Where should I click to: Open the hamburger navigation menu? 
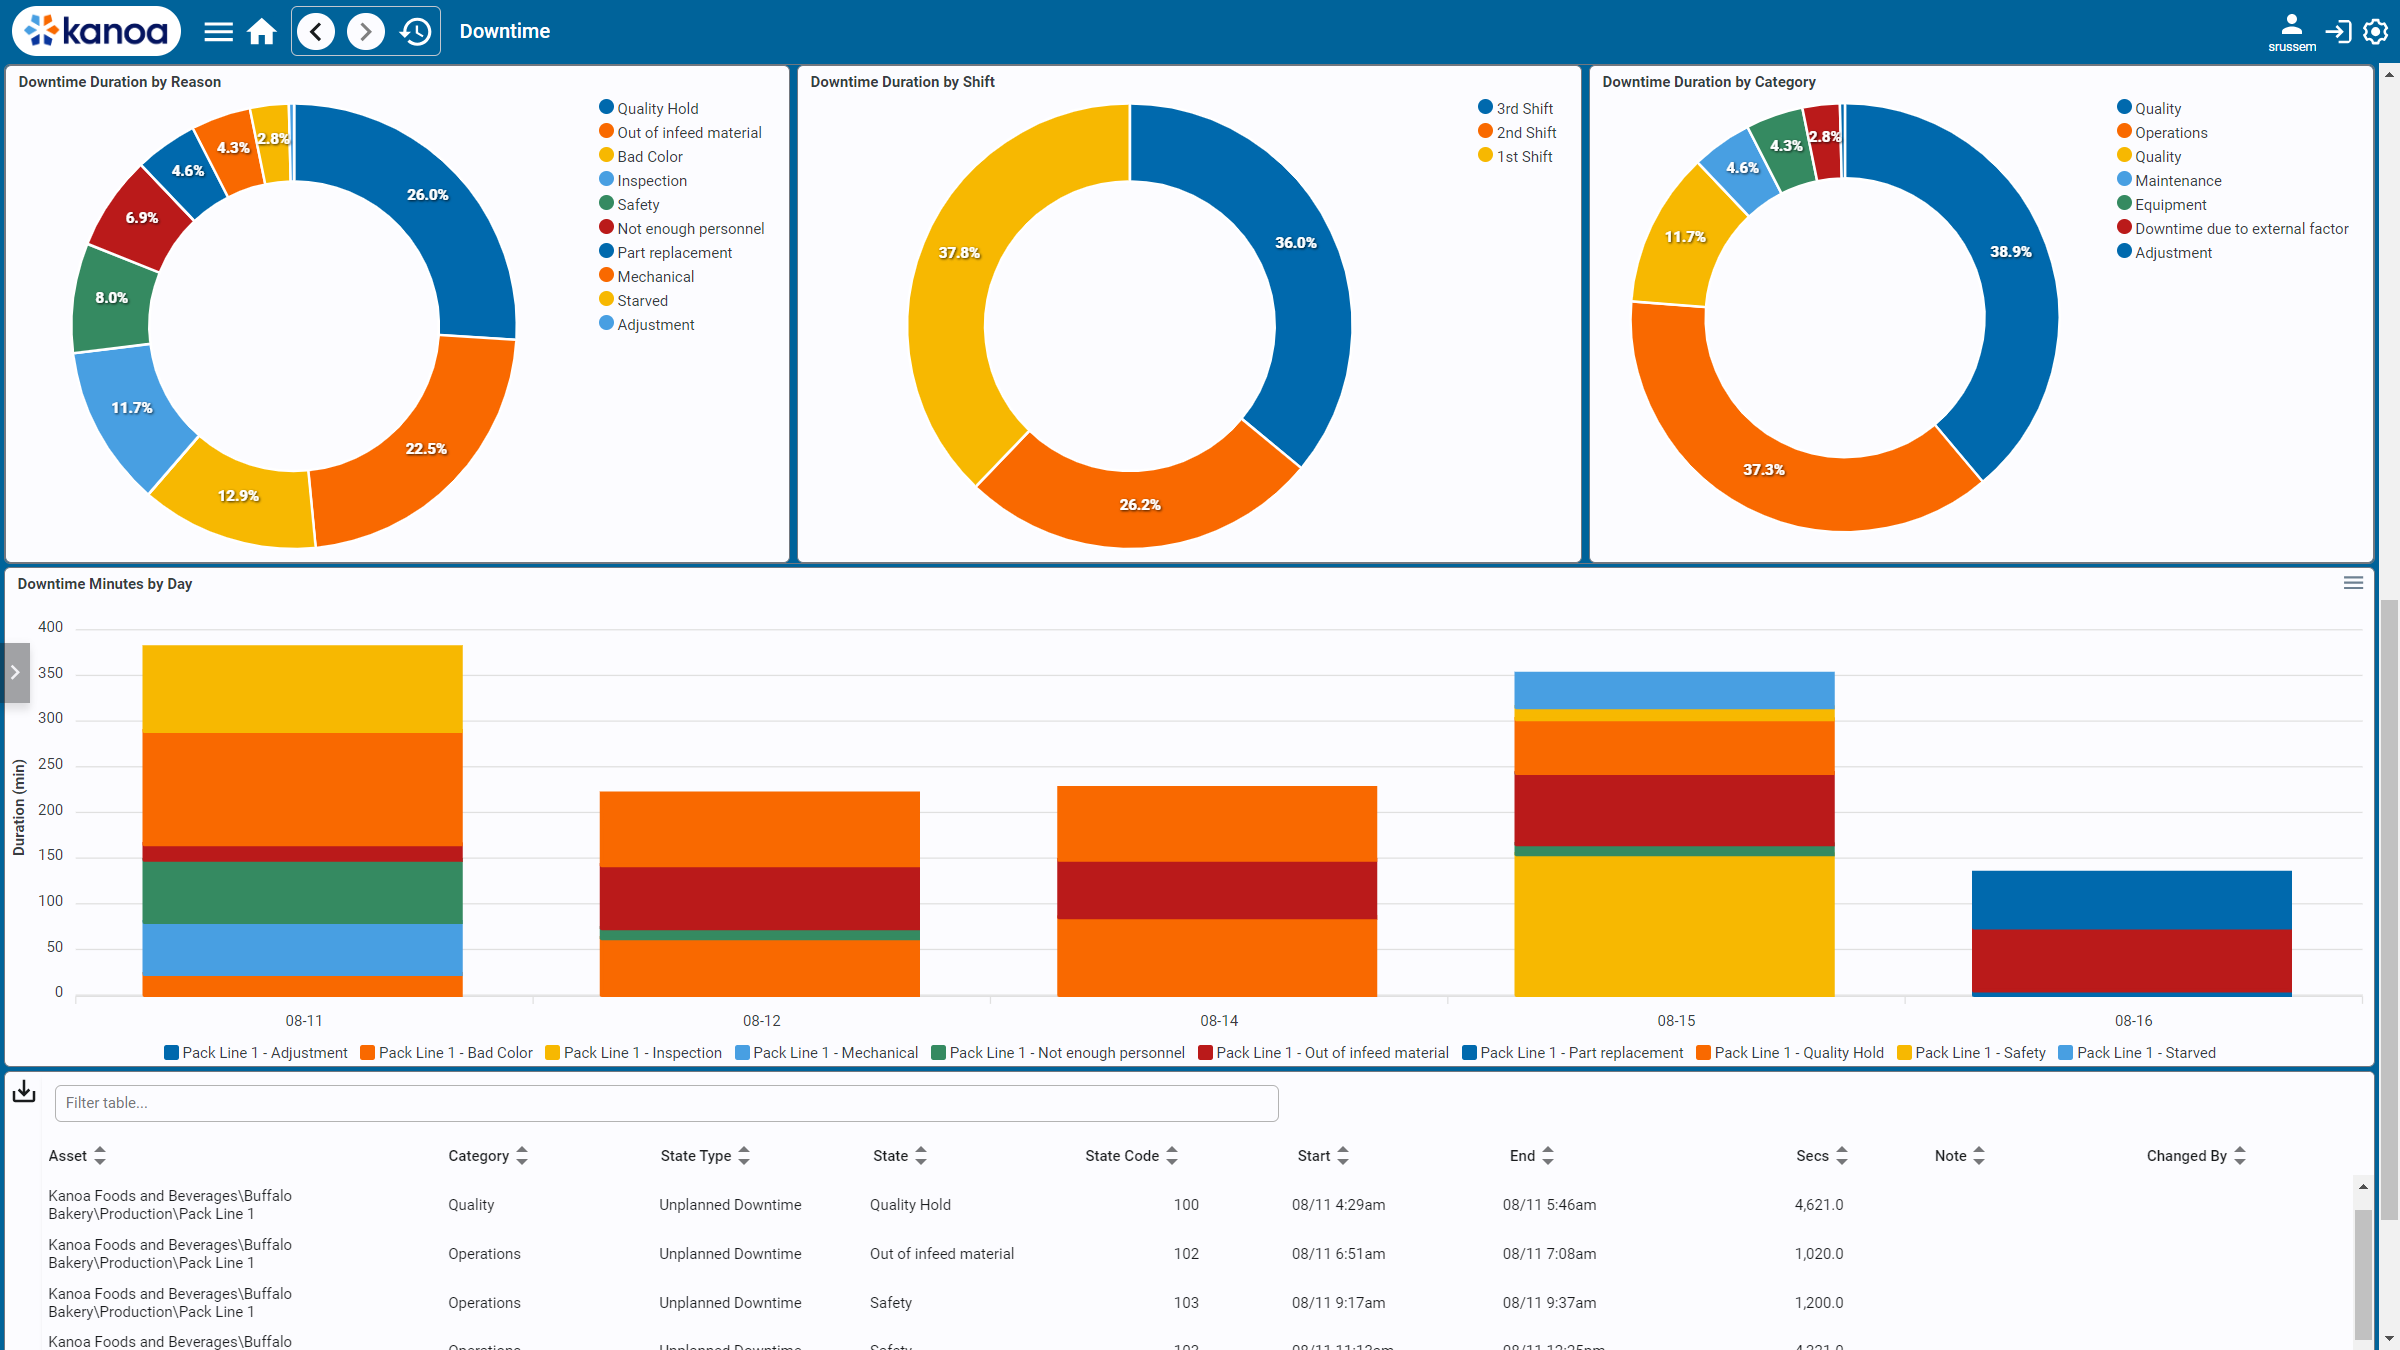coord(218,32)
